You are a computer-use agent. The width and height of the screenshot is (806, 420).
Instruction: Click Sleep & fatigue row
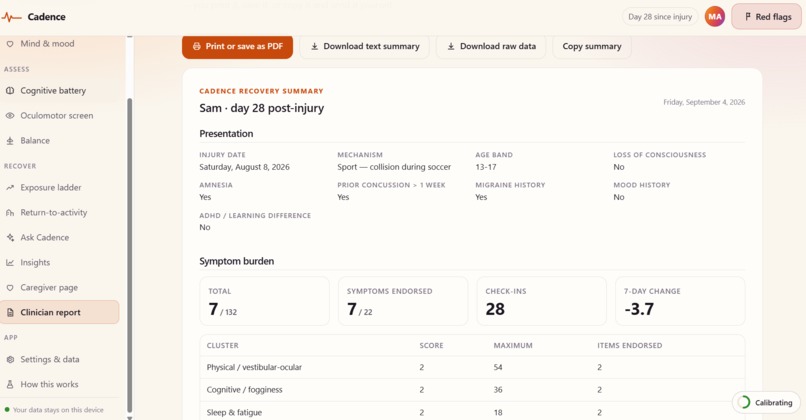[472, 412]
